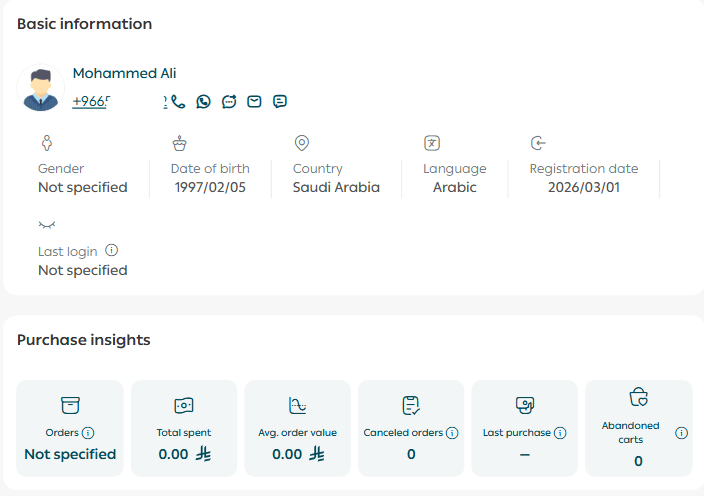Click the Total spent card
704x496 pixels.
[184, 428]
